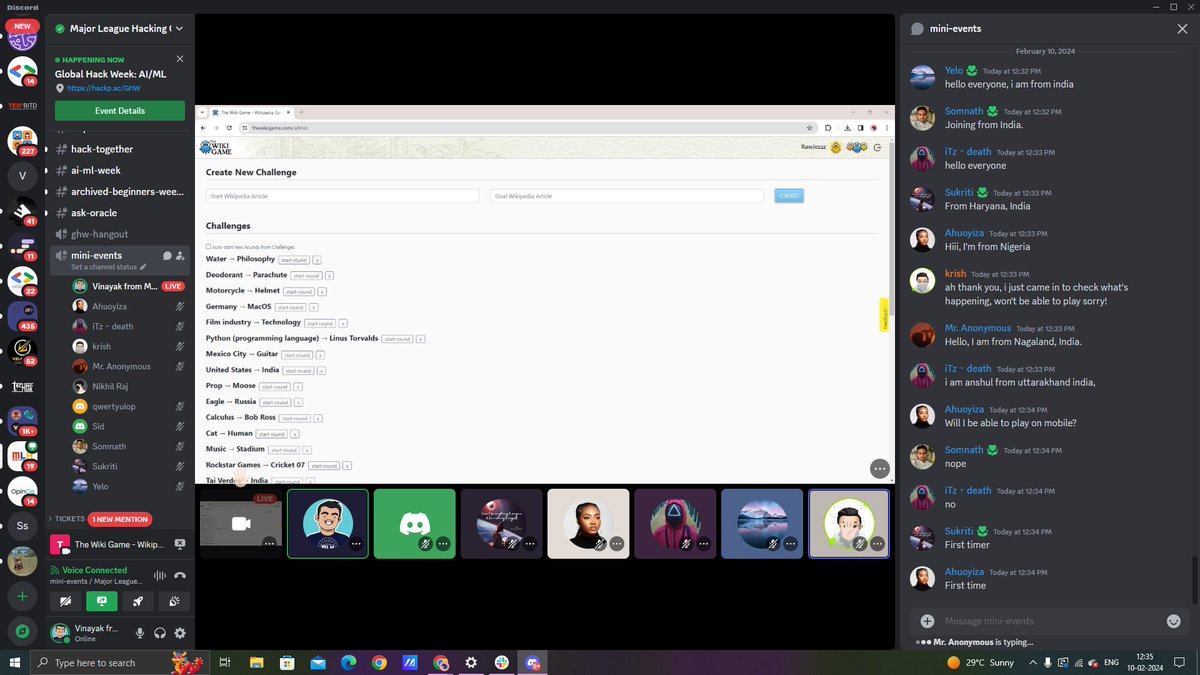This screenshot has height=675, width=1200.
Task: Dismiss the Global Hack Week event banner
Action: pyautogui.click(x=180, y=59)
